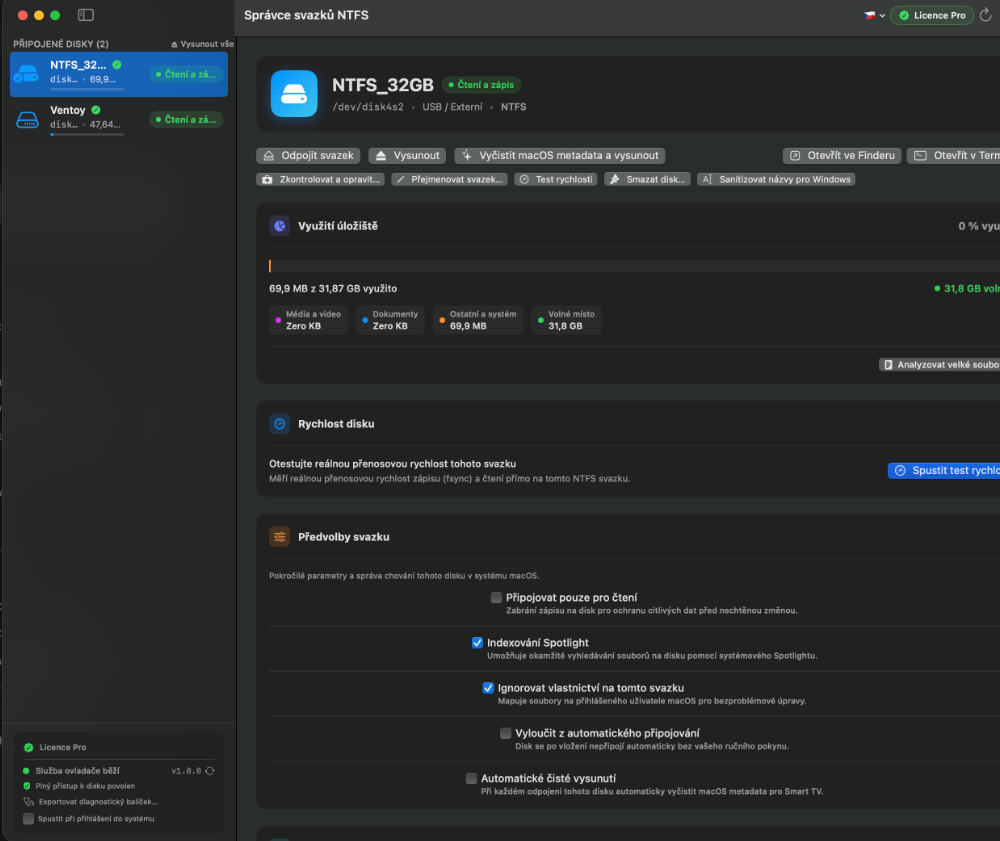The height and width of the screenshot is (841, 1000).
Task: Click Odpojit svazek button
Action: coord(309,156)
